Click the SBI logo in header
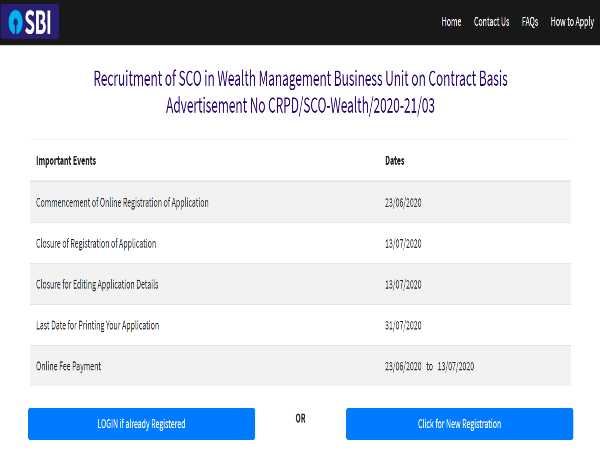The image size is (600, 450). [x=31, y=21]
